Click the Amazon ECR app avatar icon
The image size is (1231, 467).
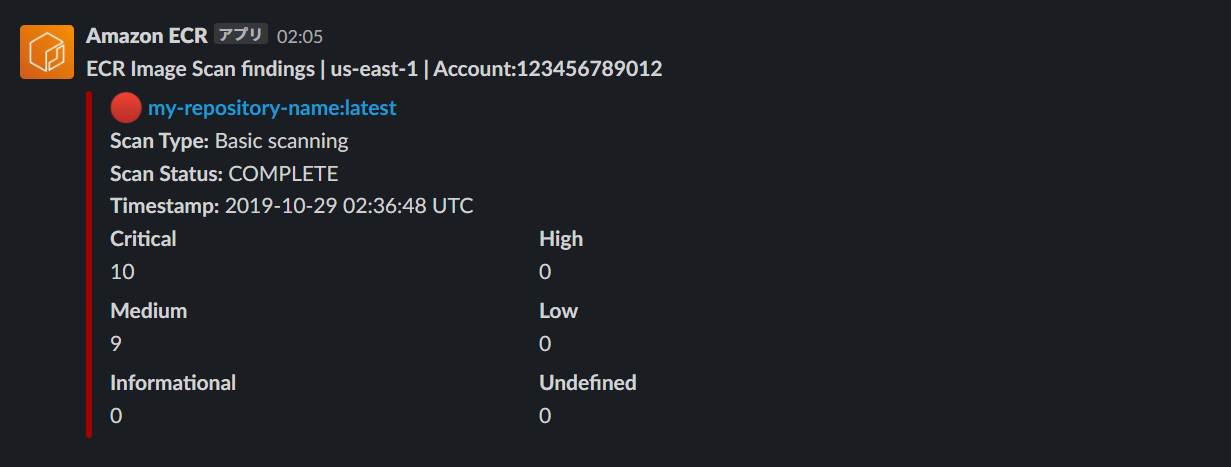coord(47,52)
